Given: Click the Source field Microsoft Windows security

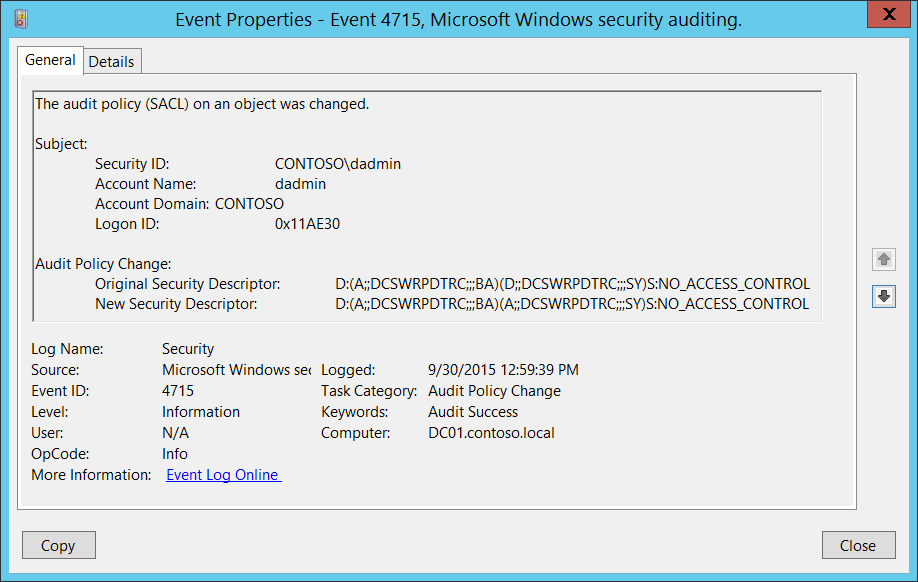Looking at the screenshot, I should click(x=236, y=370).
